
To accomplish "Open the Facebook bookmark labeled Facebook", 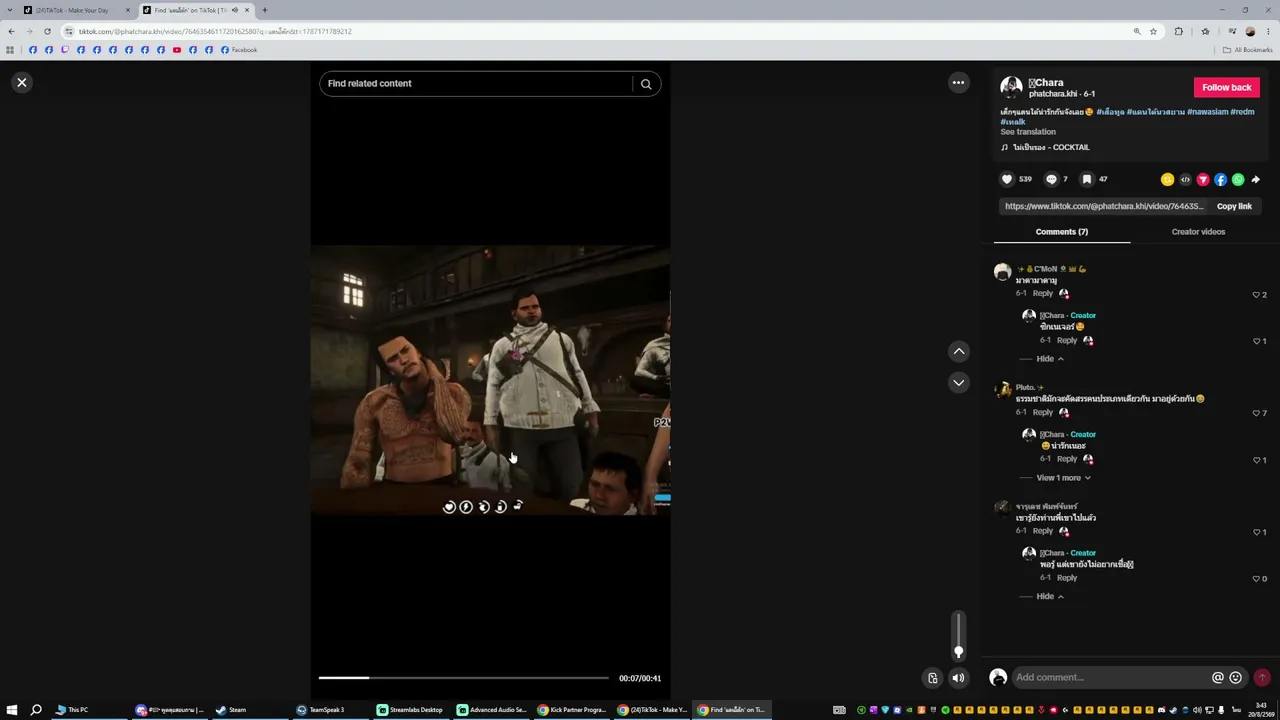I will (x=240, y=50).
